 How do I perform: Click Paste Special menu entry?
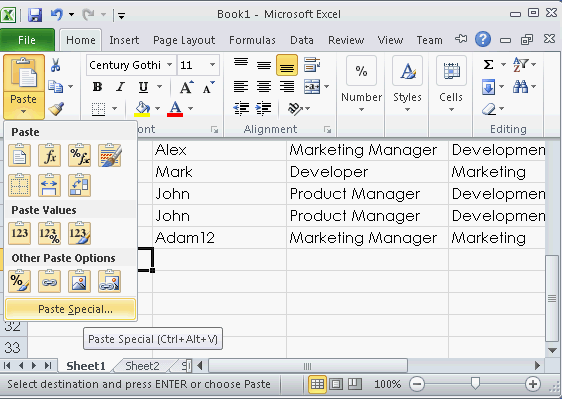click(71, 309)
